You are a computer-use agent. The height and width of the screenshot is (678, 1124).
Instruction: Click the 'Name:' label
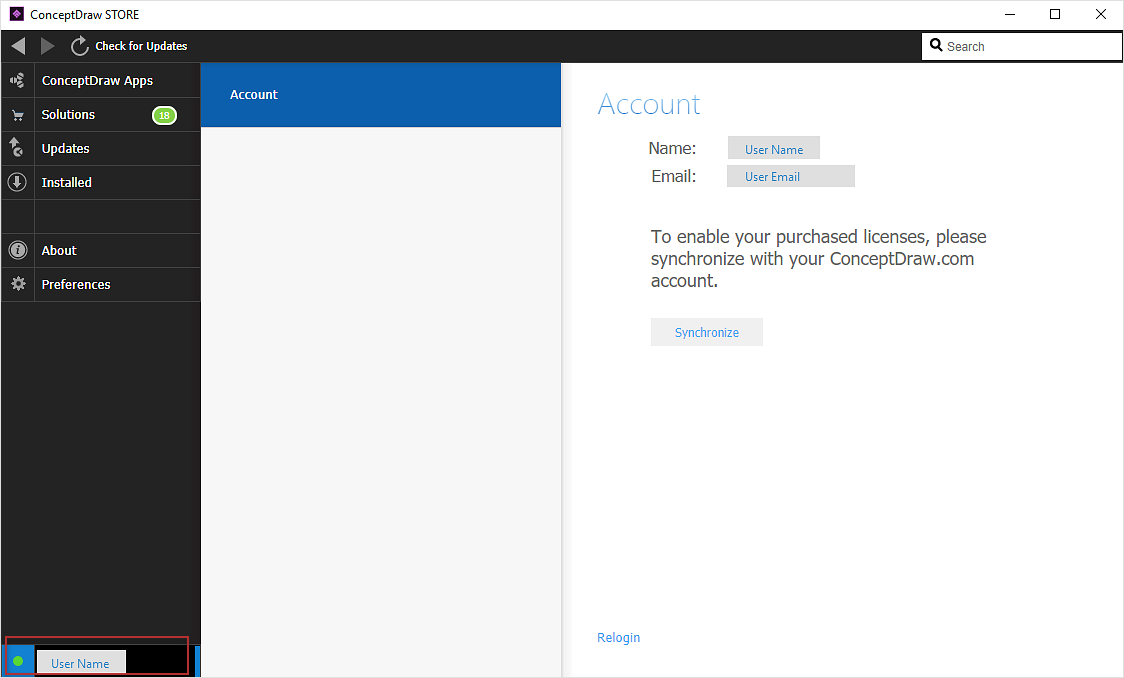pos(672,148)
